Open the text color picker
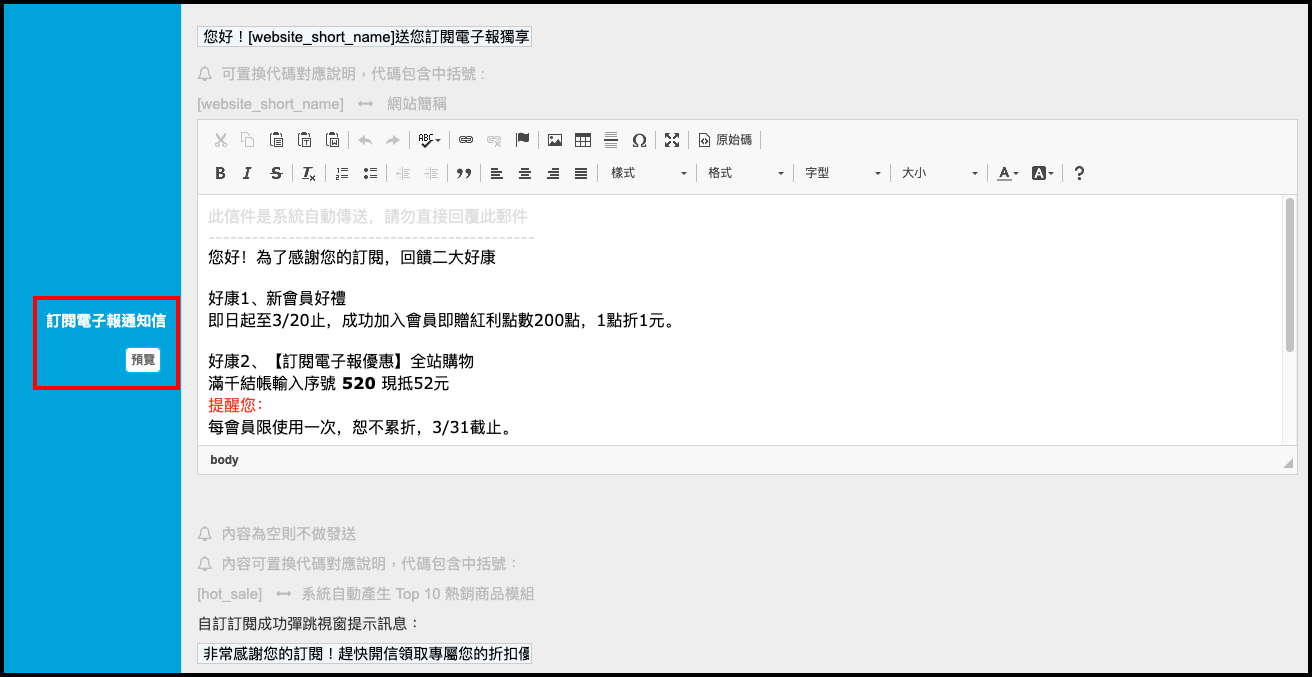Image resolution: width=1312 pixels, height=677 pixels. pyautogui.click(x=1008, y=173)
